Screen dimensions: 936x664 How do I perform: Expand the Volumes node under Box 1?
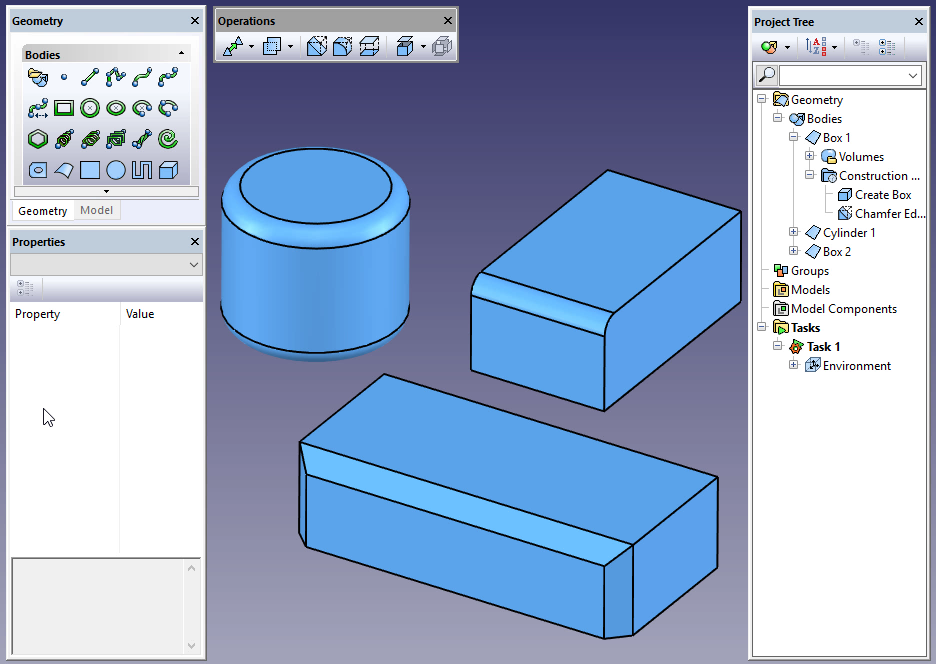pyautogui.click(x=810, y=157)
